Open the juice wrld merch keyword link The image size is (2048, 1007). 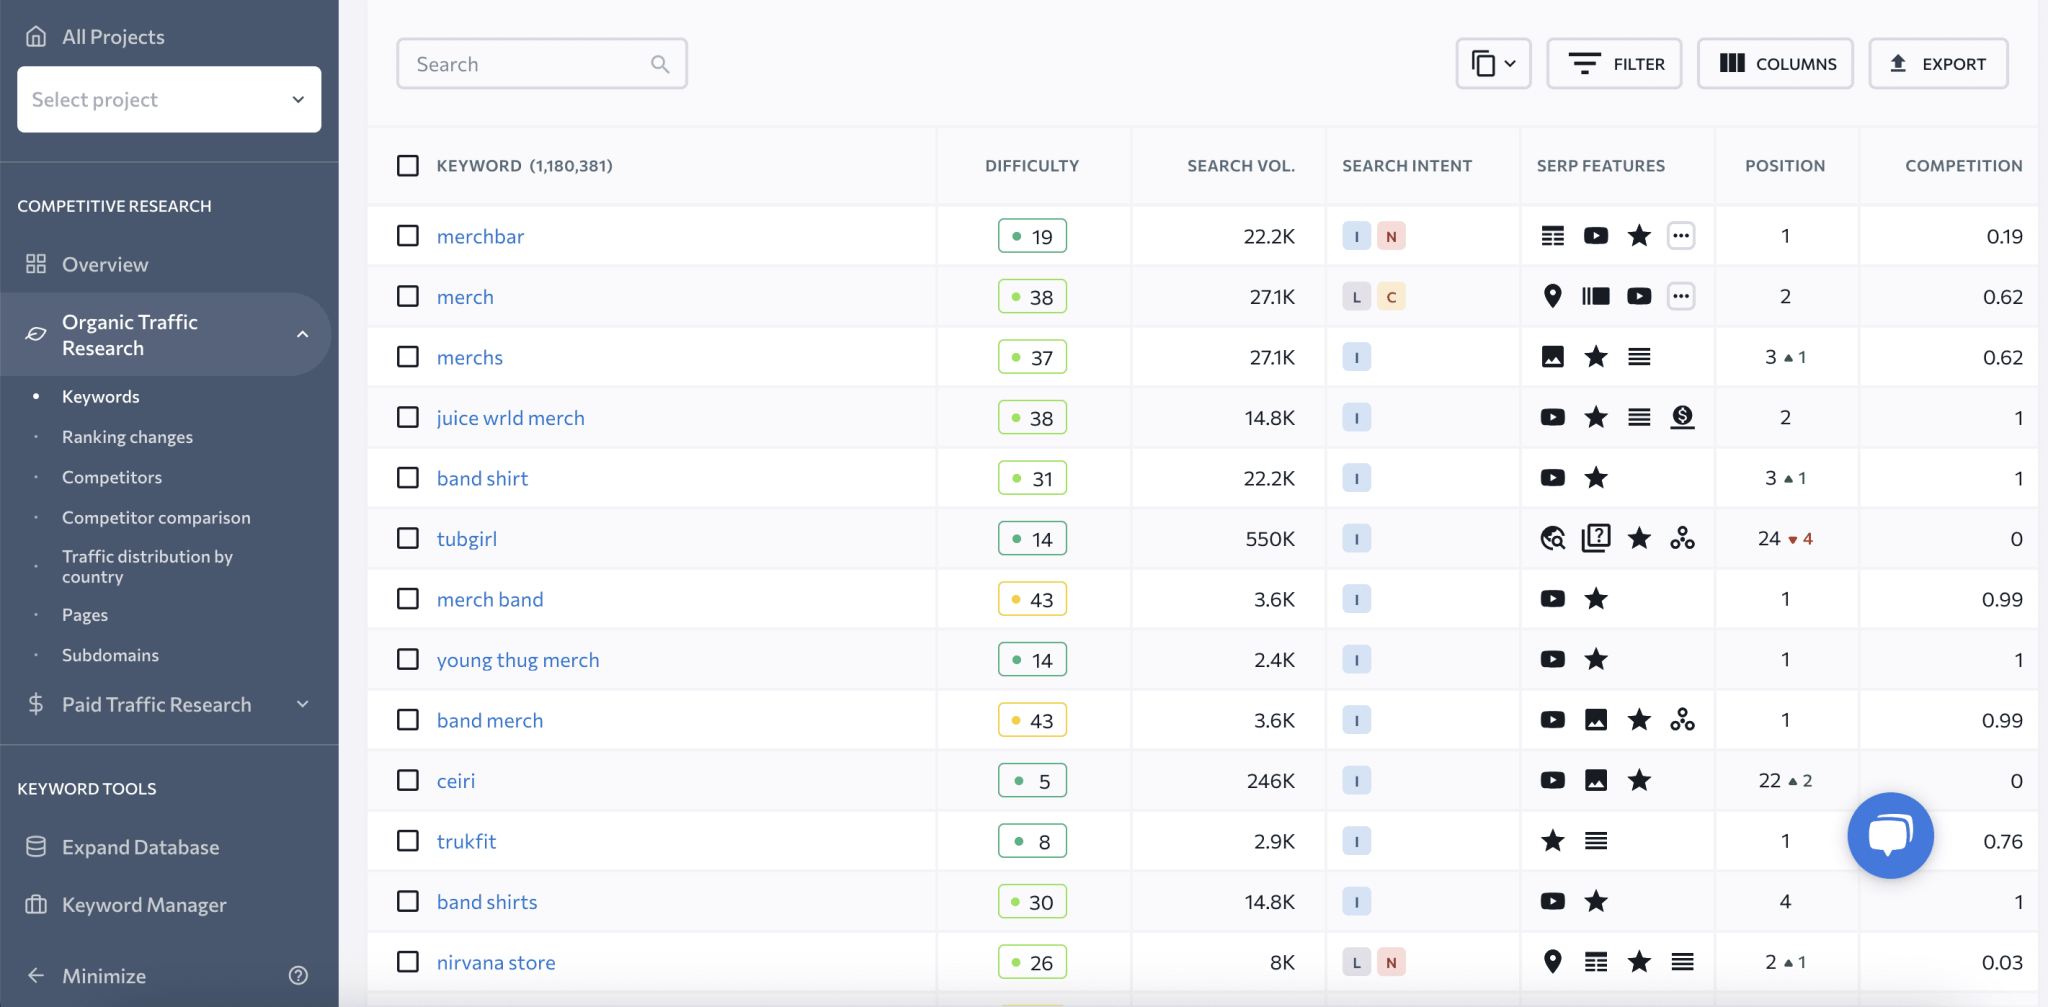point(510,418)
